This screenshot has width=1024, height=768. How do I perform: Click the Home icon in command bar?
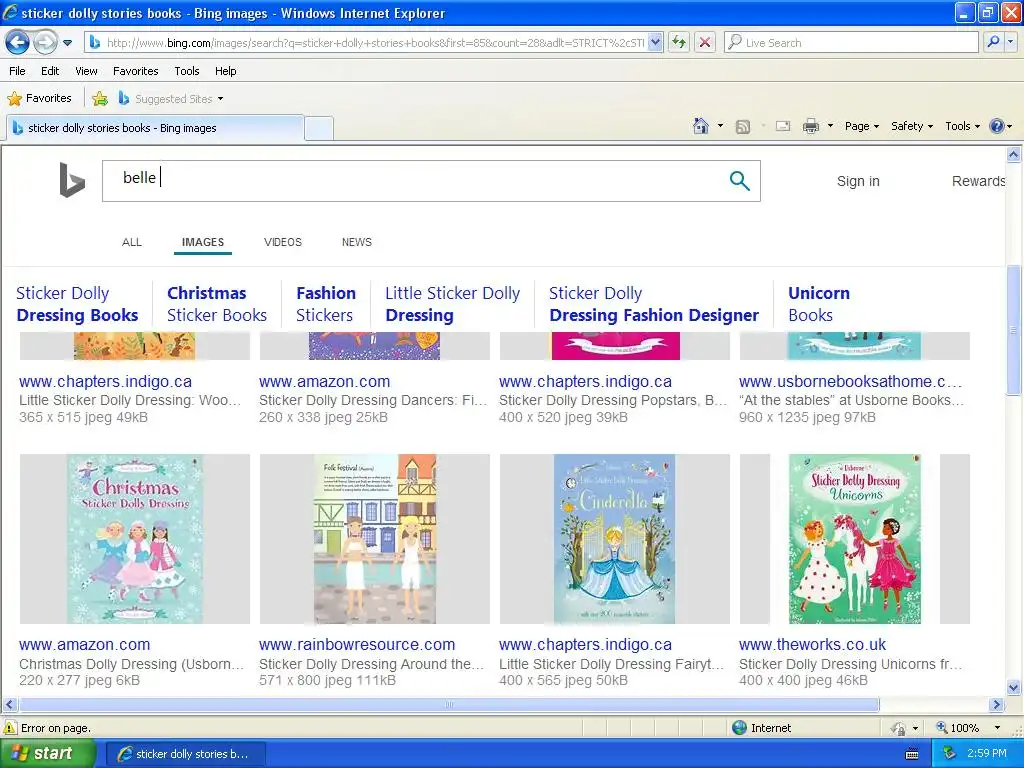(x=701, y=126)
